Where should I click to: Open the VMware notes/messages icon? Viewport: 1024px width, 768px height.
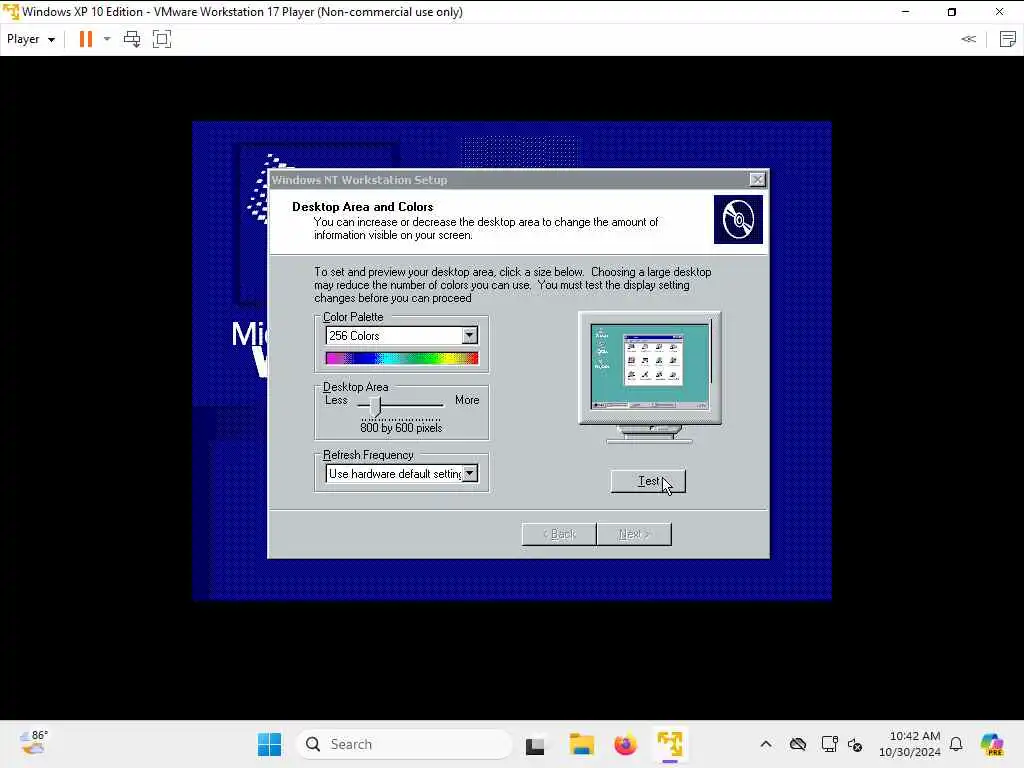(1008, 39)
